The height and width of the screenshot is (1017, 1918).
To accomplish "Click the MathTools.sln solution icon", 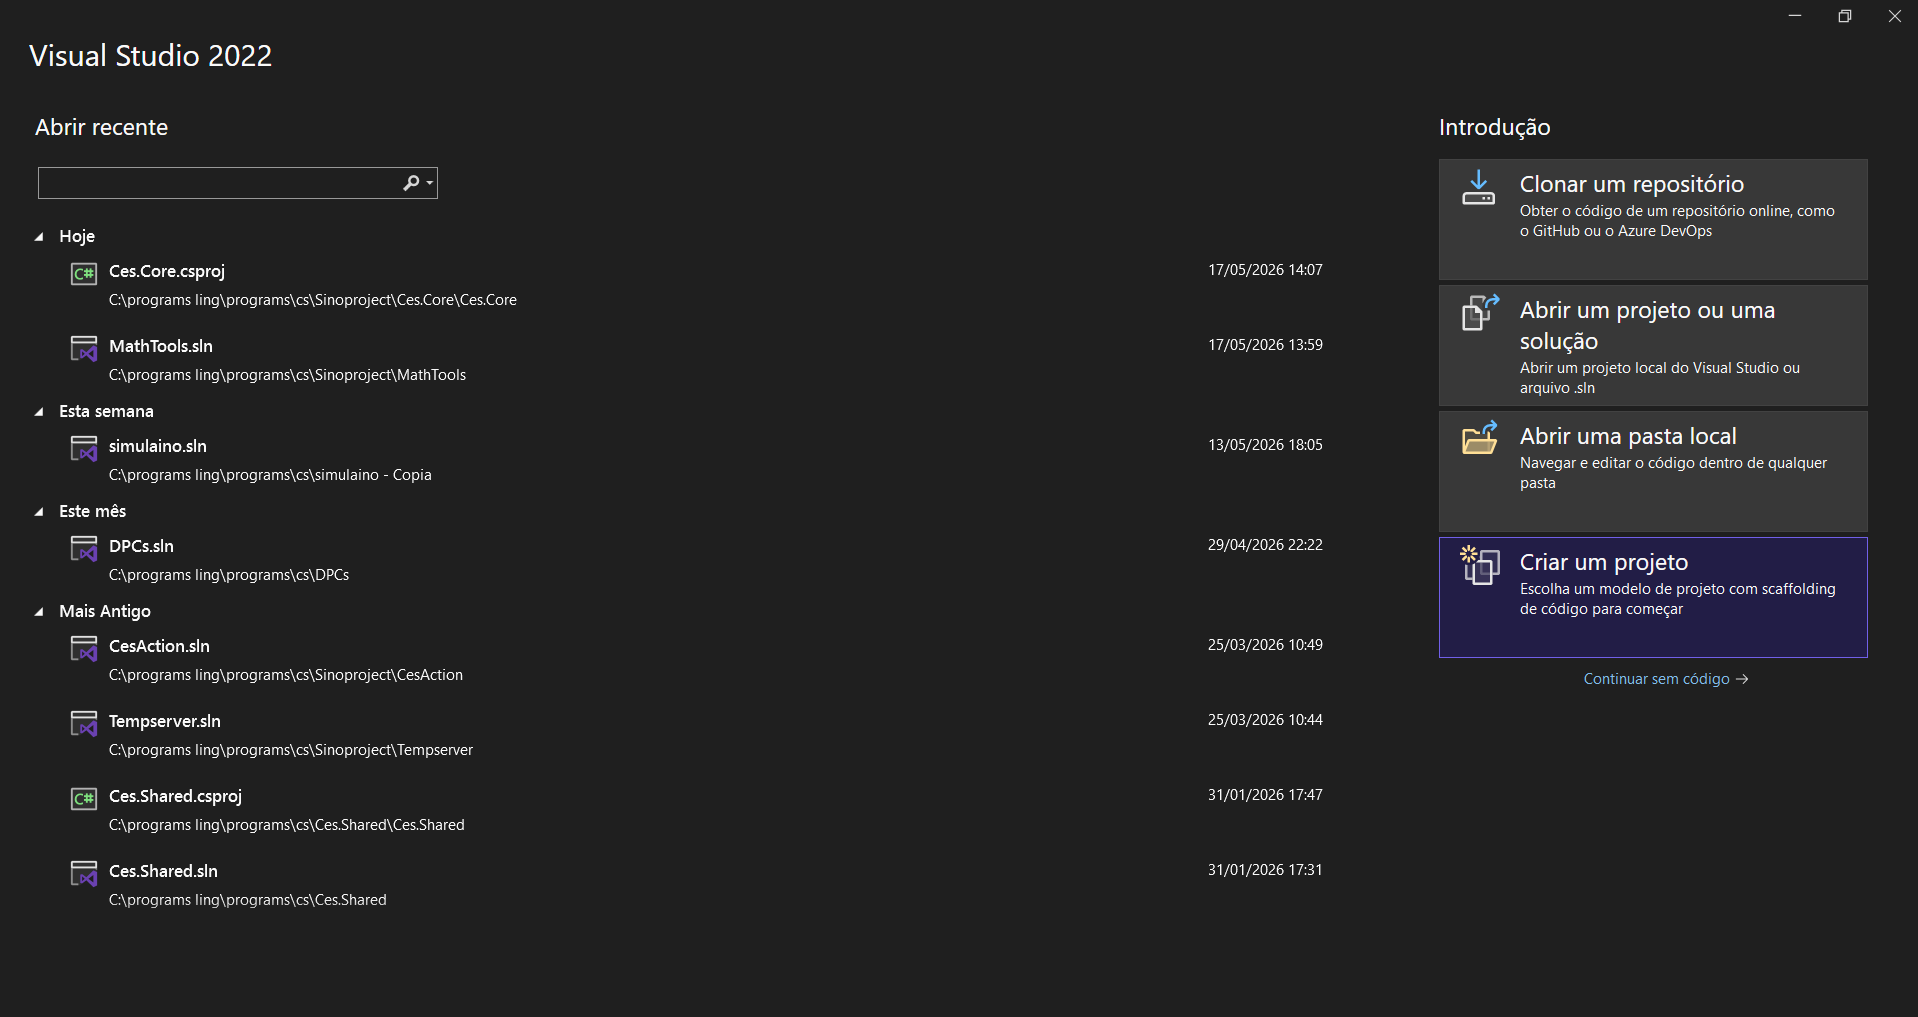I will 84,349.
